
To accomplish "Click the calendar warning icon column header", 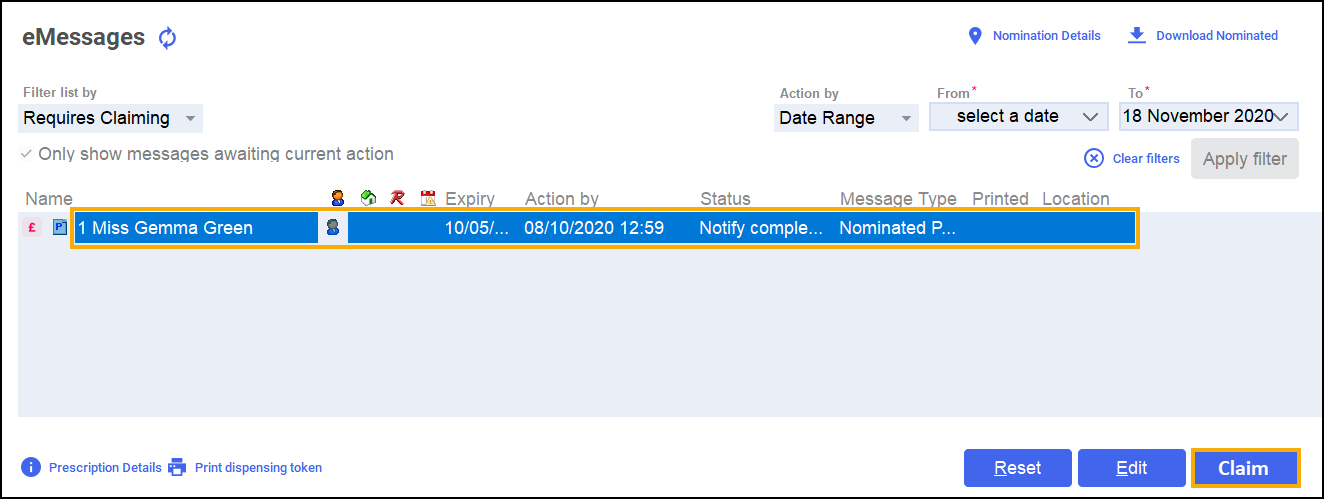I will point(429,199).
